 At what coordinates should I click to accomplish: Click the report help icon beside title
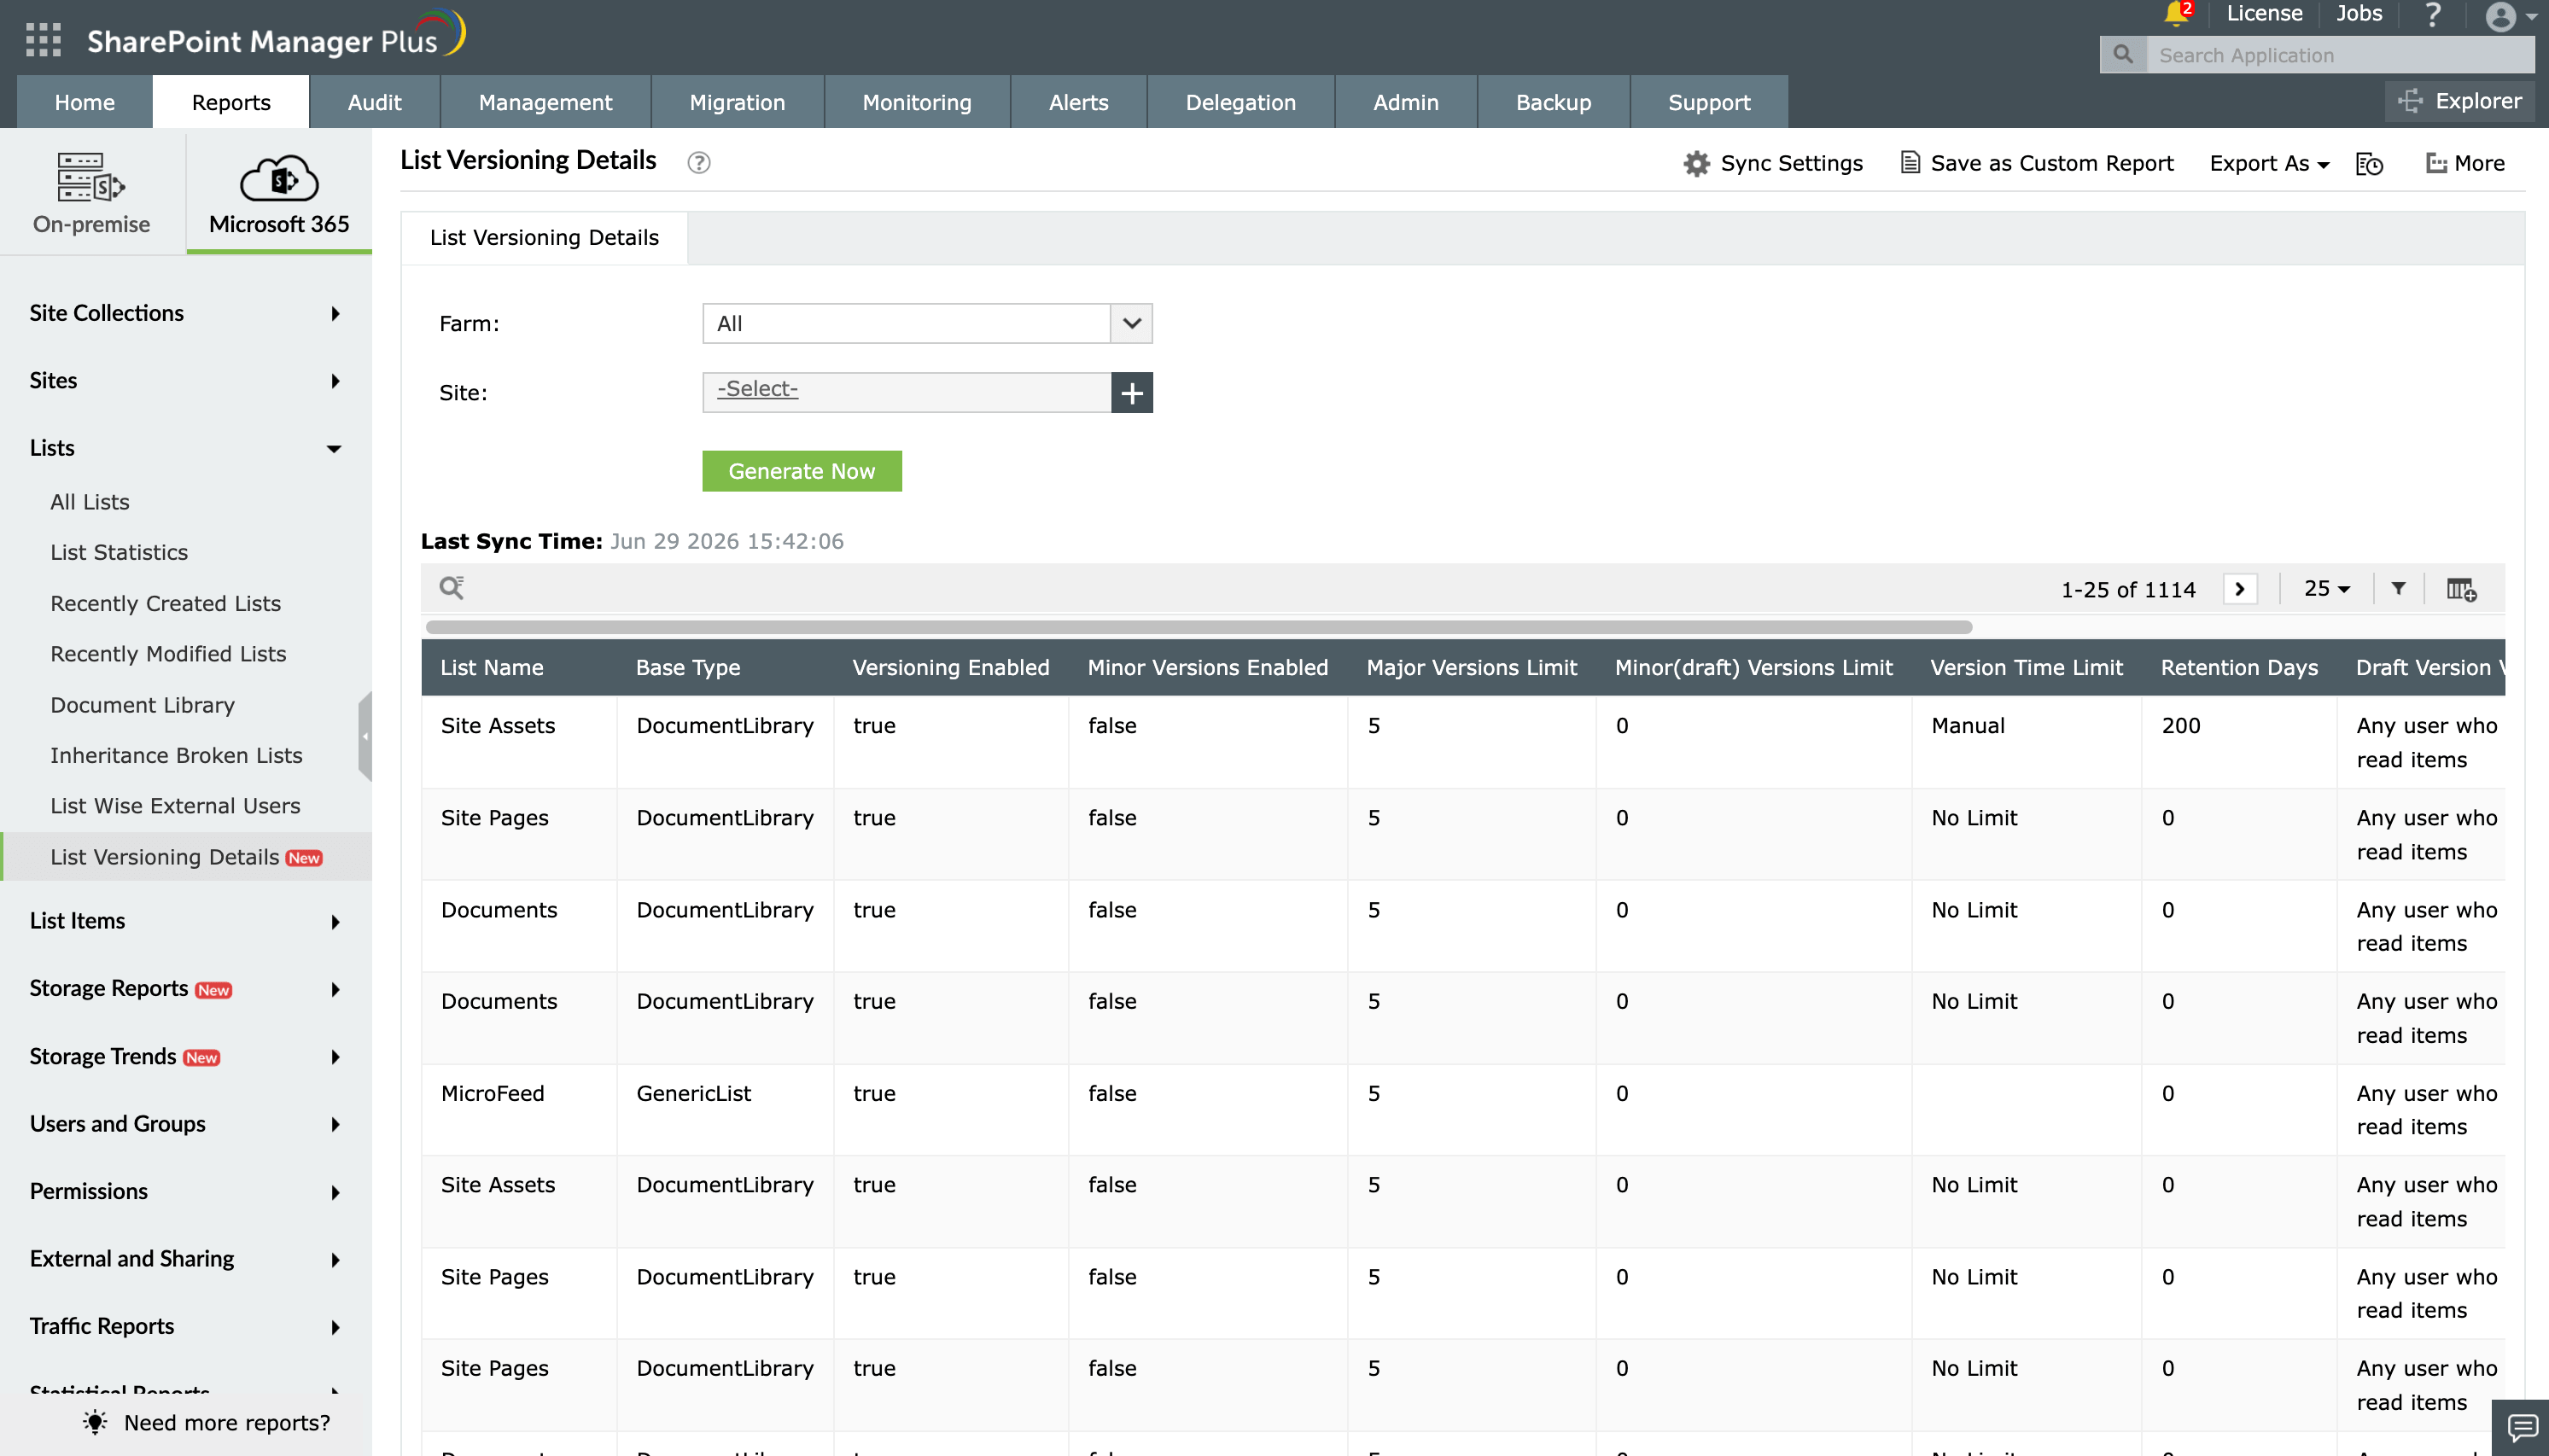point(699,162)
